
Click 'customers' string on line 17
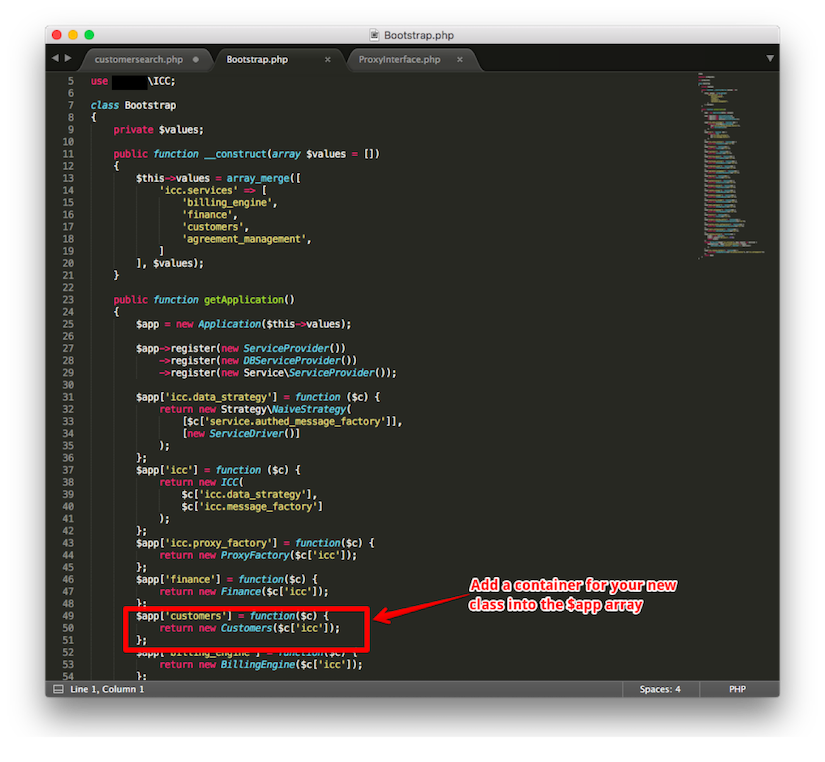tap(213, 227)
